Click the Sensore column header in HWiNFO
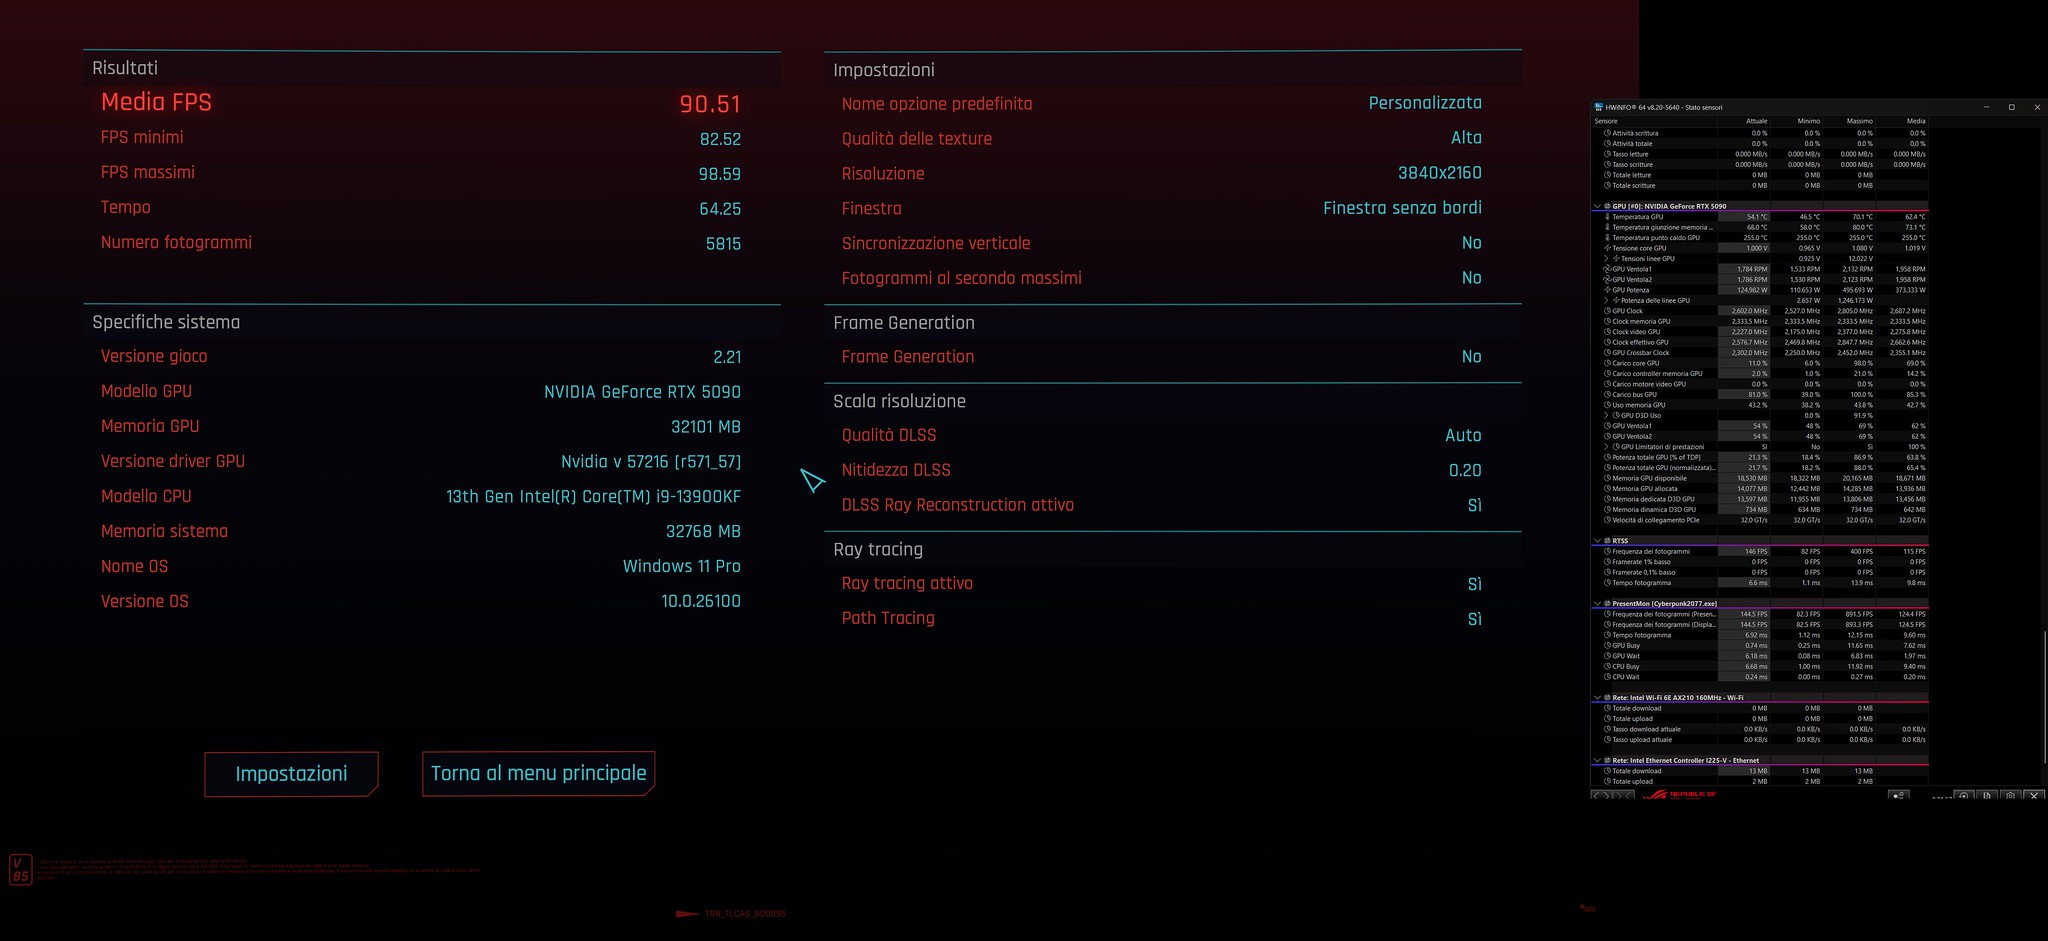Image resolution: width=2048 pixels, height=941 pixels. click(1654, 121)
